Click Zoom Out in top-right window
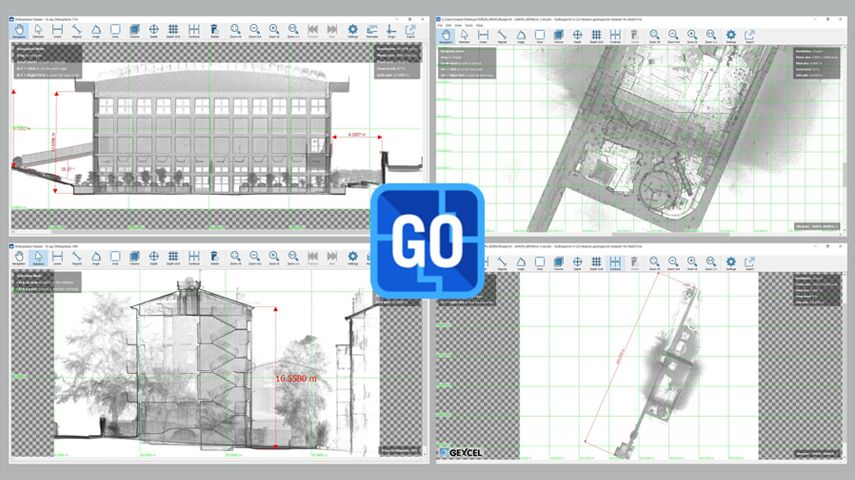The image size is (855, 480). (673, 36)
